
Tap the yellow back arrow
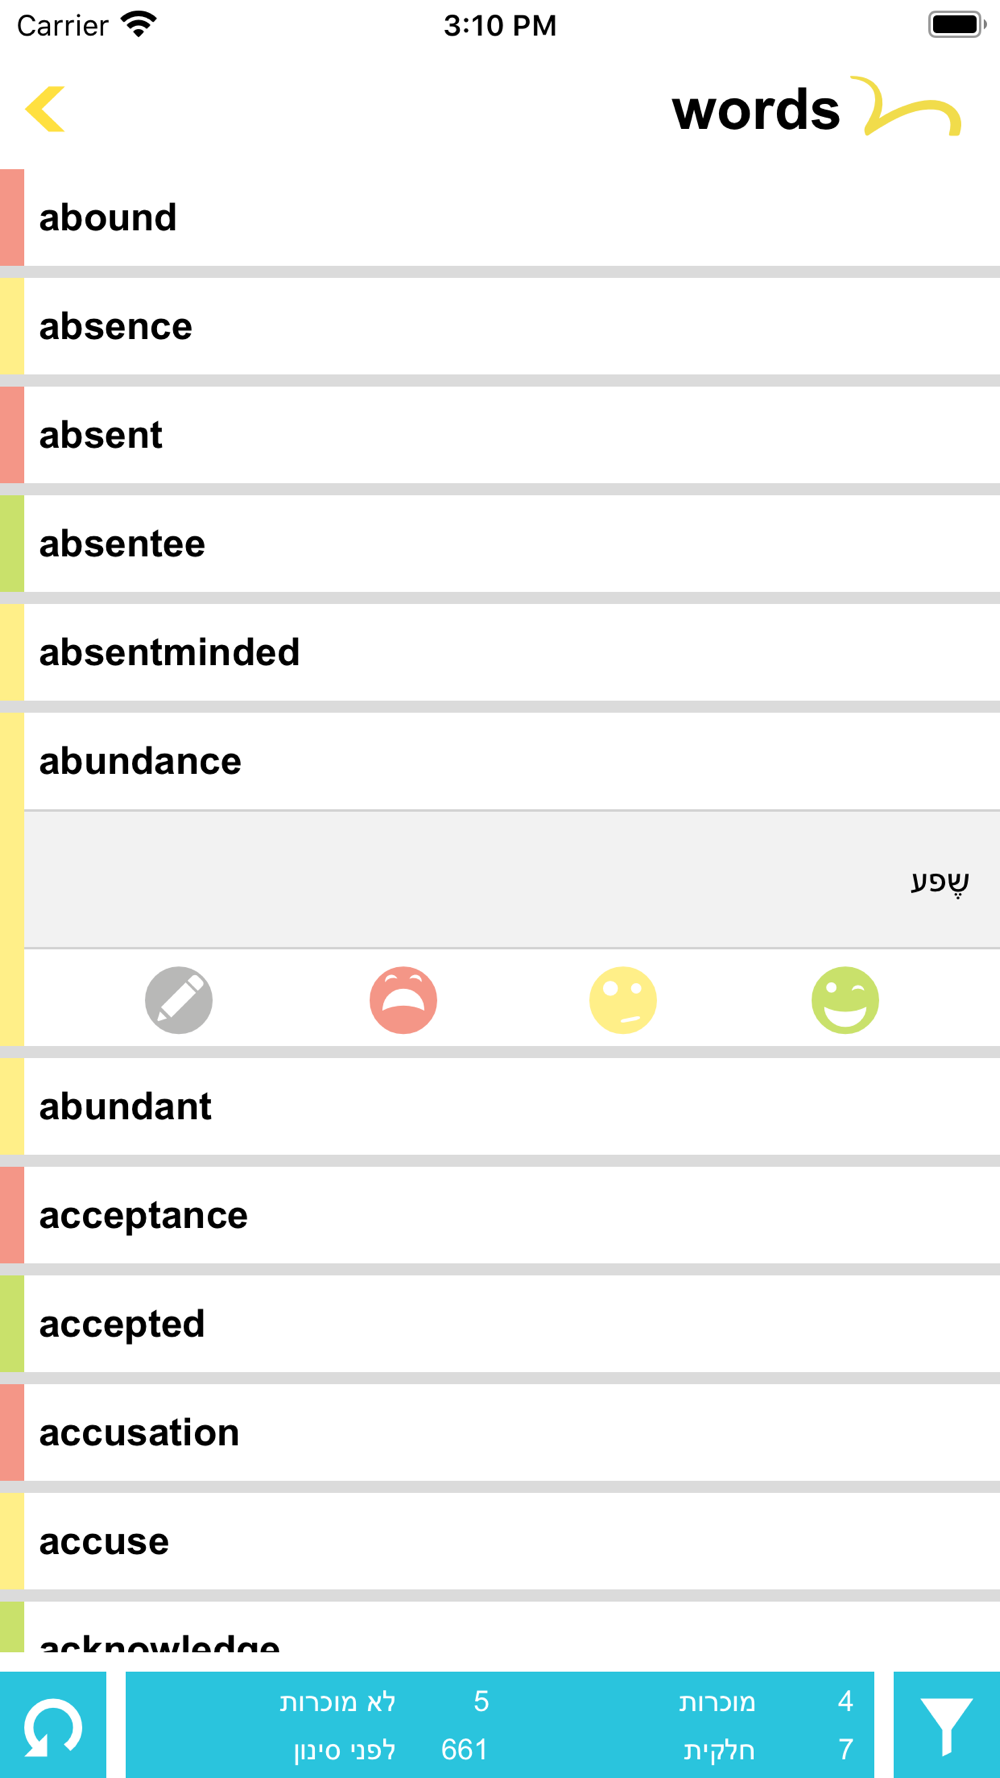pyautogui.click(x=45, y=109)
